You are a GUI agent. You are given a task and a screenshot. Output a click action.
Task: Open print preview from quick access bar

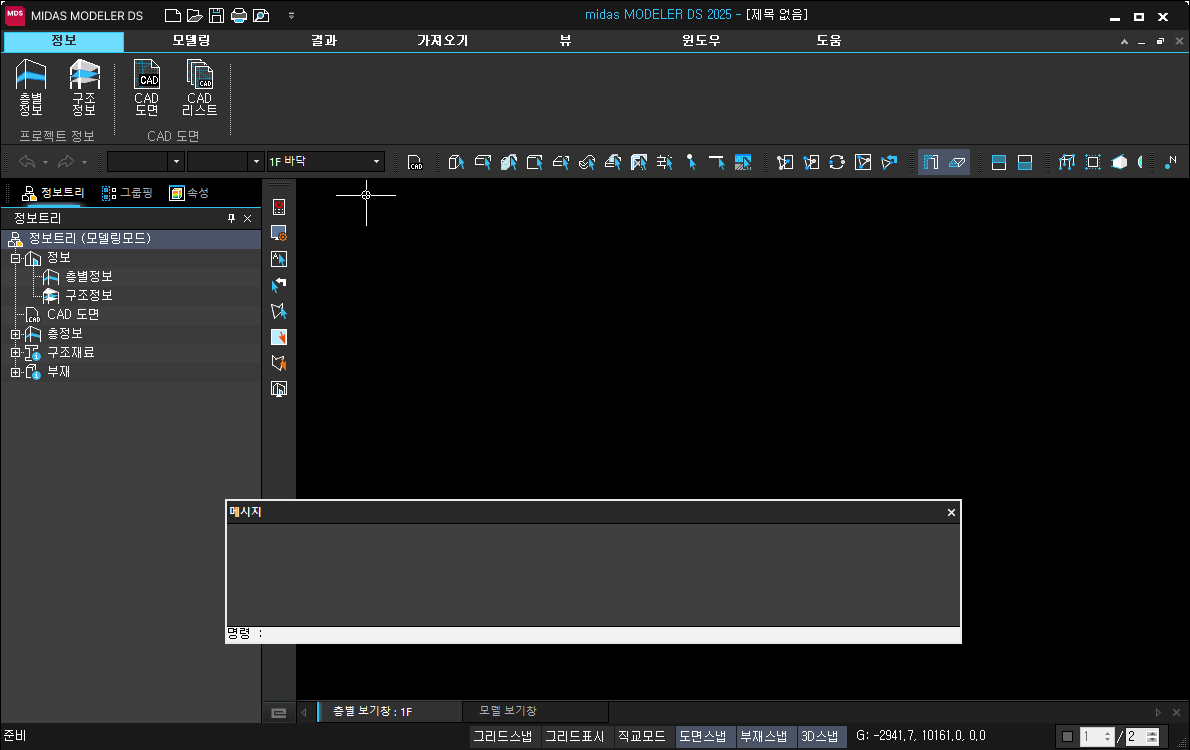pyautogui.click(x=261, y=15)
